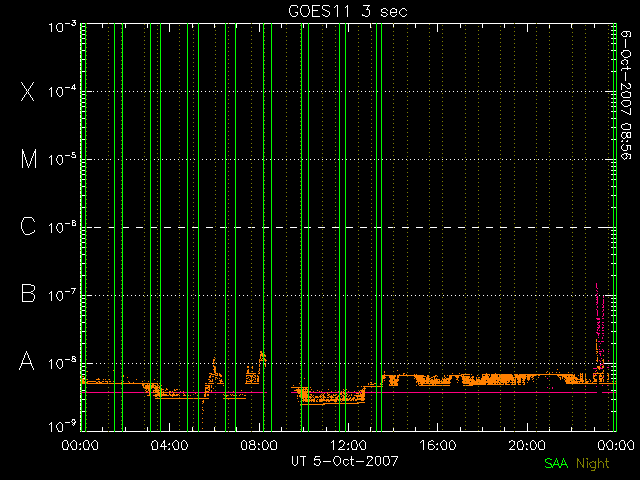Click the 08:00 time axis label
The image size is (640, 480).
pos(259,445)
